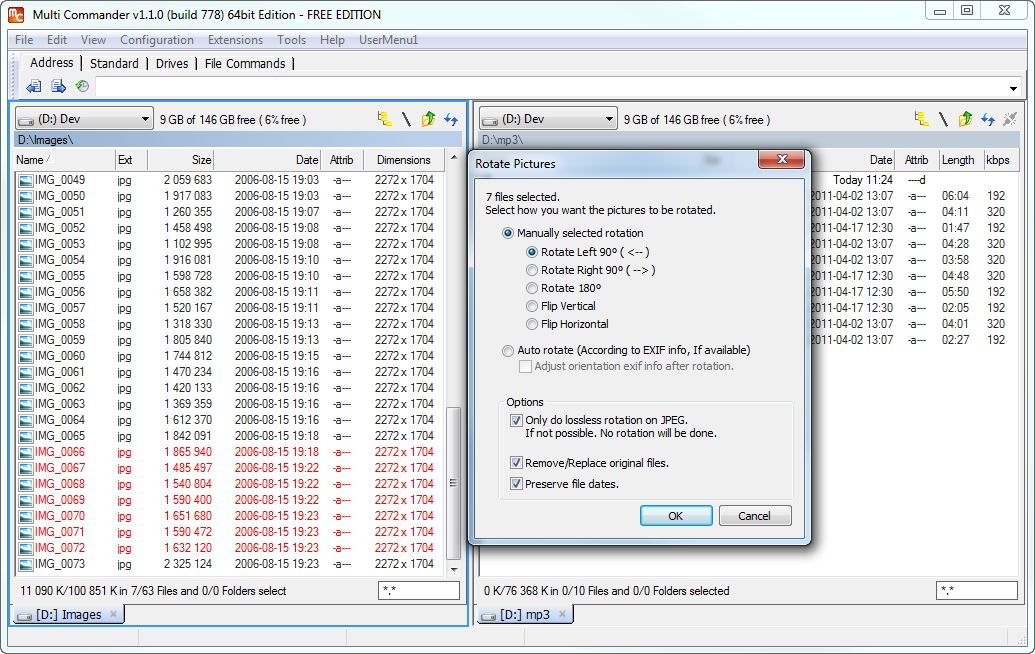Open the Extensions menu
Viewport: 1035px width, 654px height.
click(x=235, y=40)
